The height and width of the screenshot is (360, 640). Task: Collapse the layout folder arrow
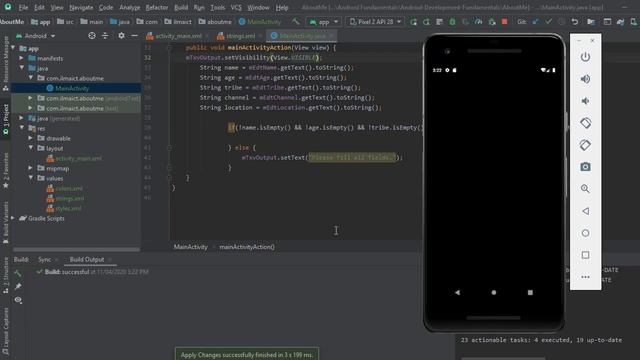(x=31, y=148)
